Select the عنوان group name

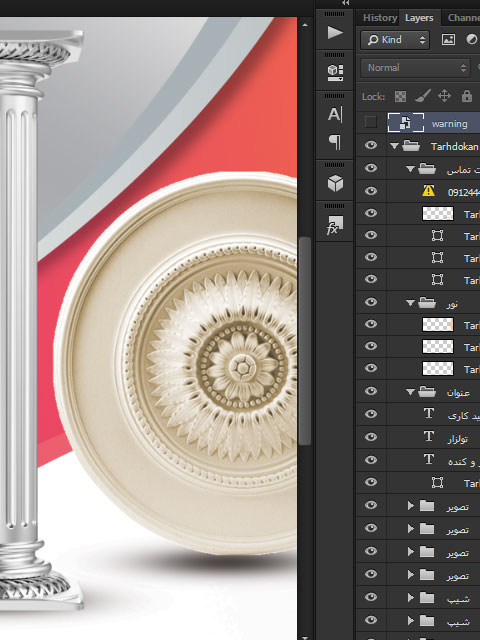tap(458, 393)
